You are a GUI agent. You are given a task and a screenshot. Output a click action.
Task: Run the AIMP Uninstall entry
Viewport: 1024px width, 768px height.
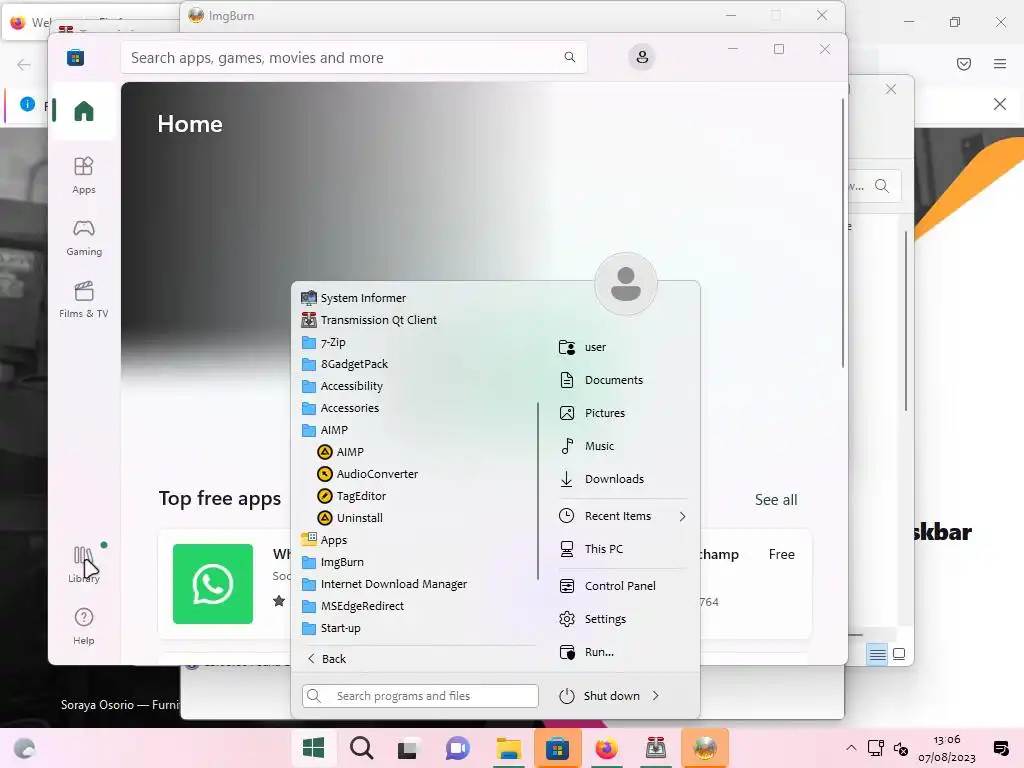pyautogui.click(x=351, y=518)
